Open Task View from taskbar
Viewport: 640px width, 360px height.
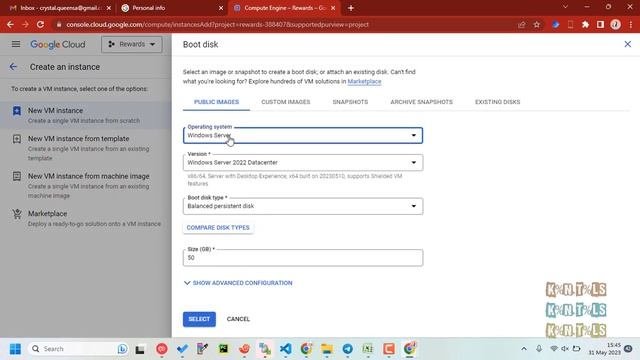coord(140,349)
